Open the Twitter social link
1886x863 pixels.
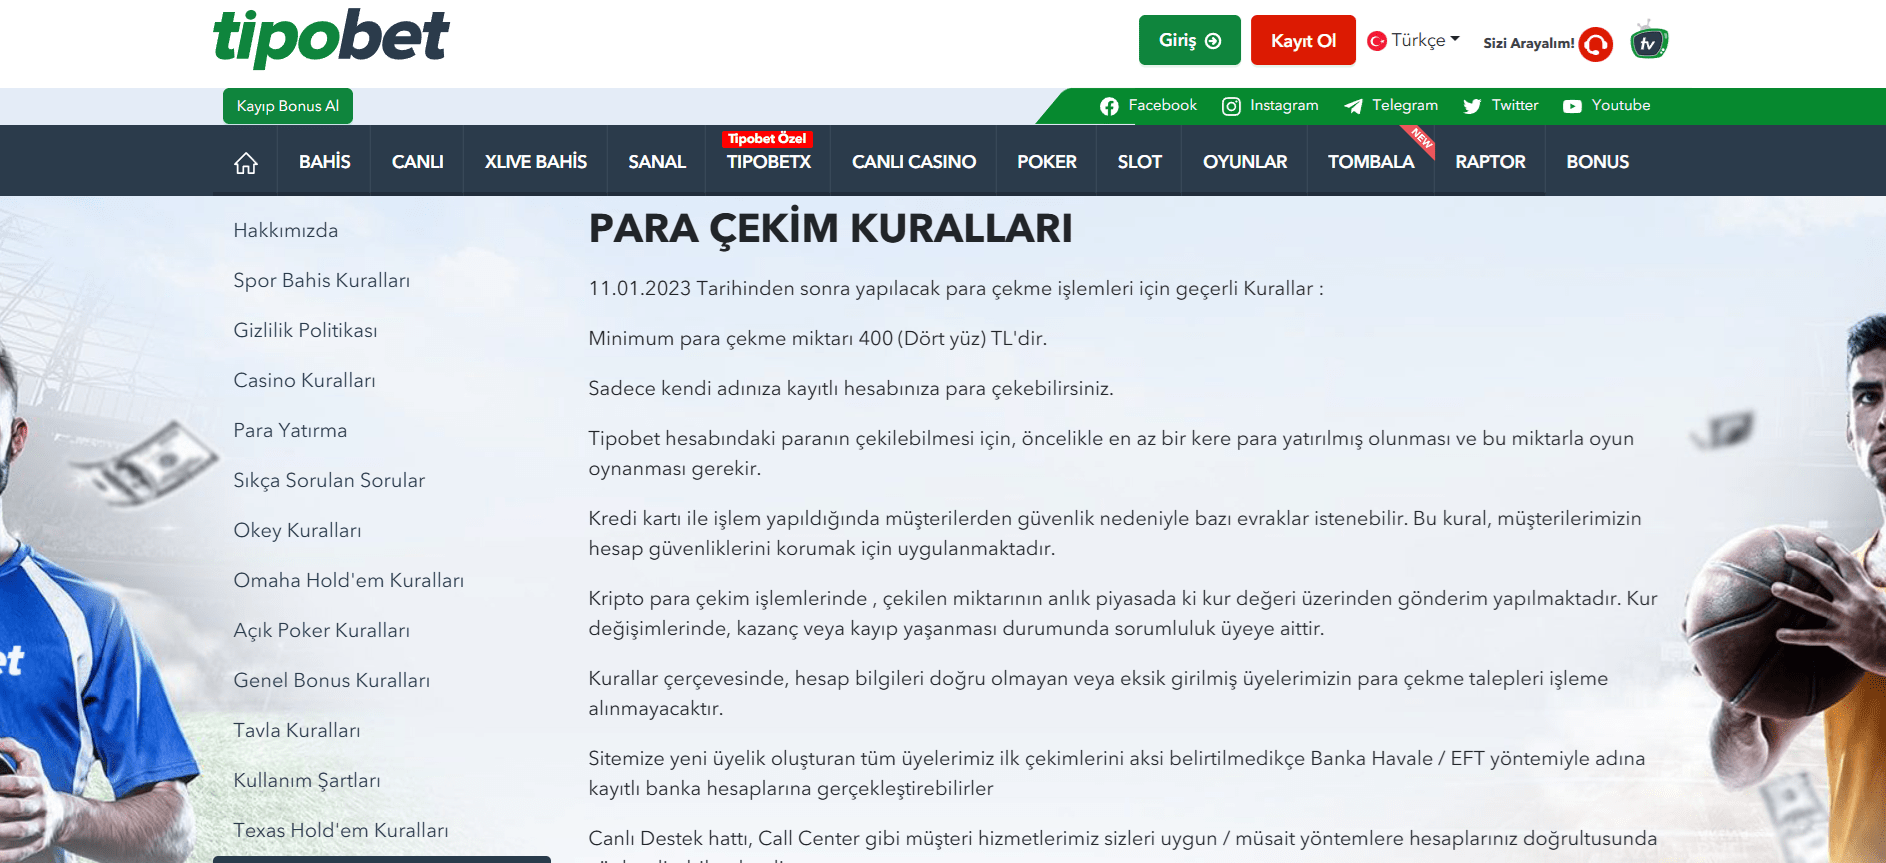[1500, 106]
